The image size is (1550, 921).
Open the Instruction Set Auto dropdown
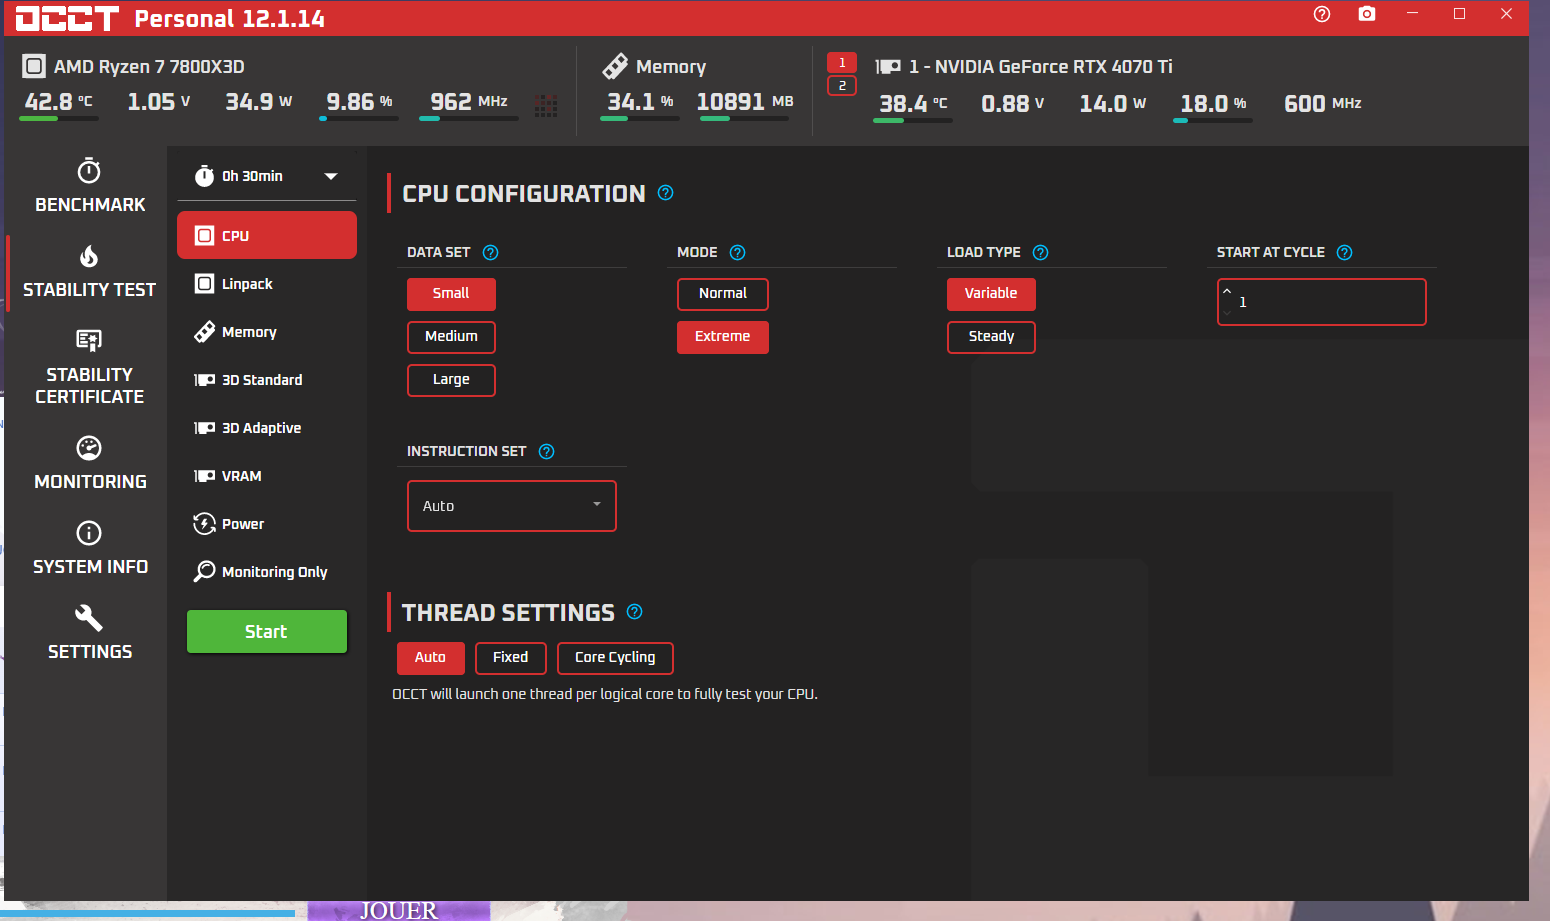[512, 506]
